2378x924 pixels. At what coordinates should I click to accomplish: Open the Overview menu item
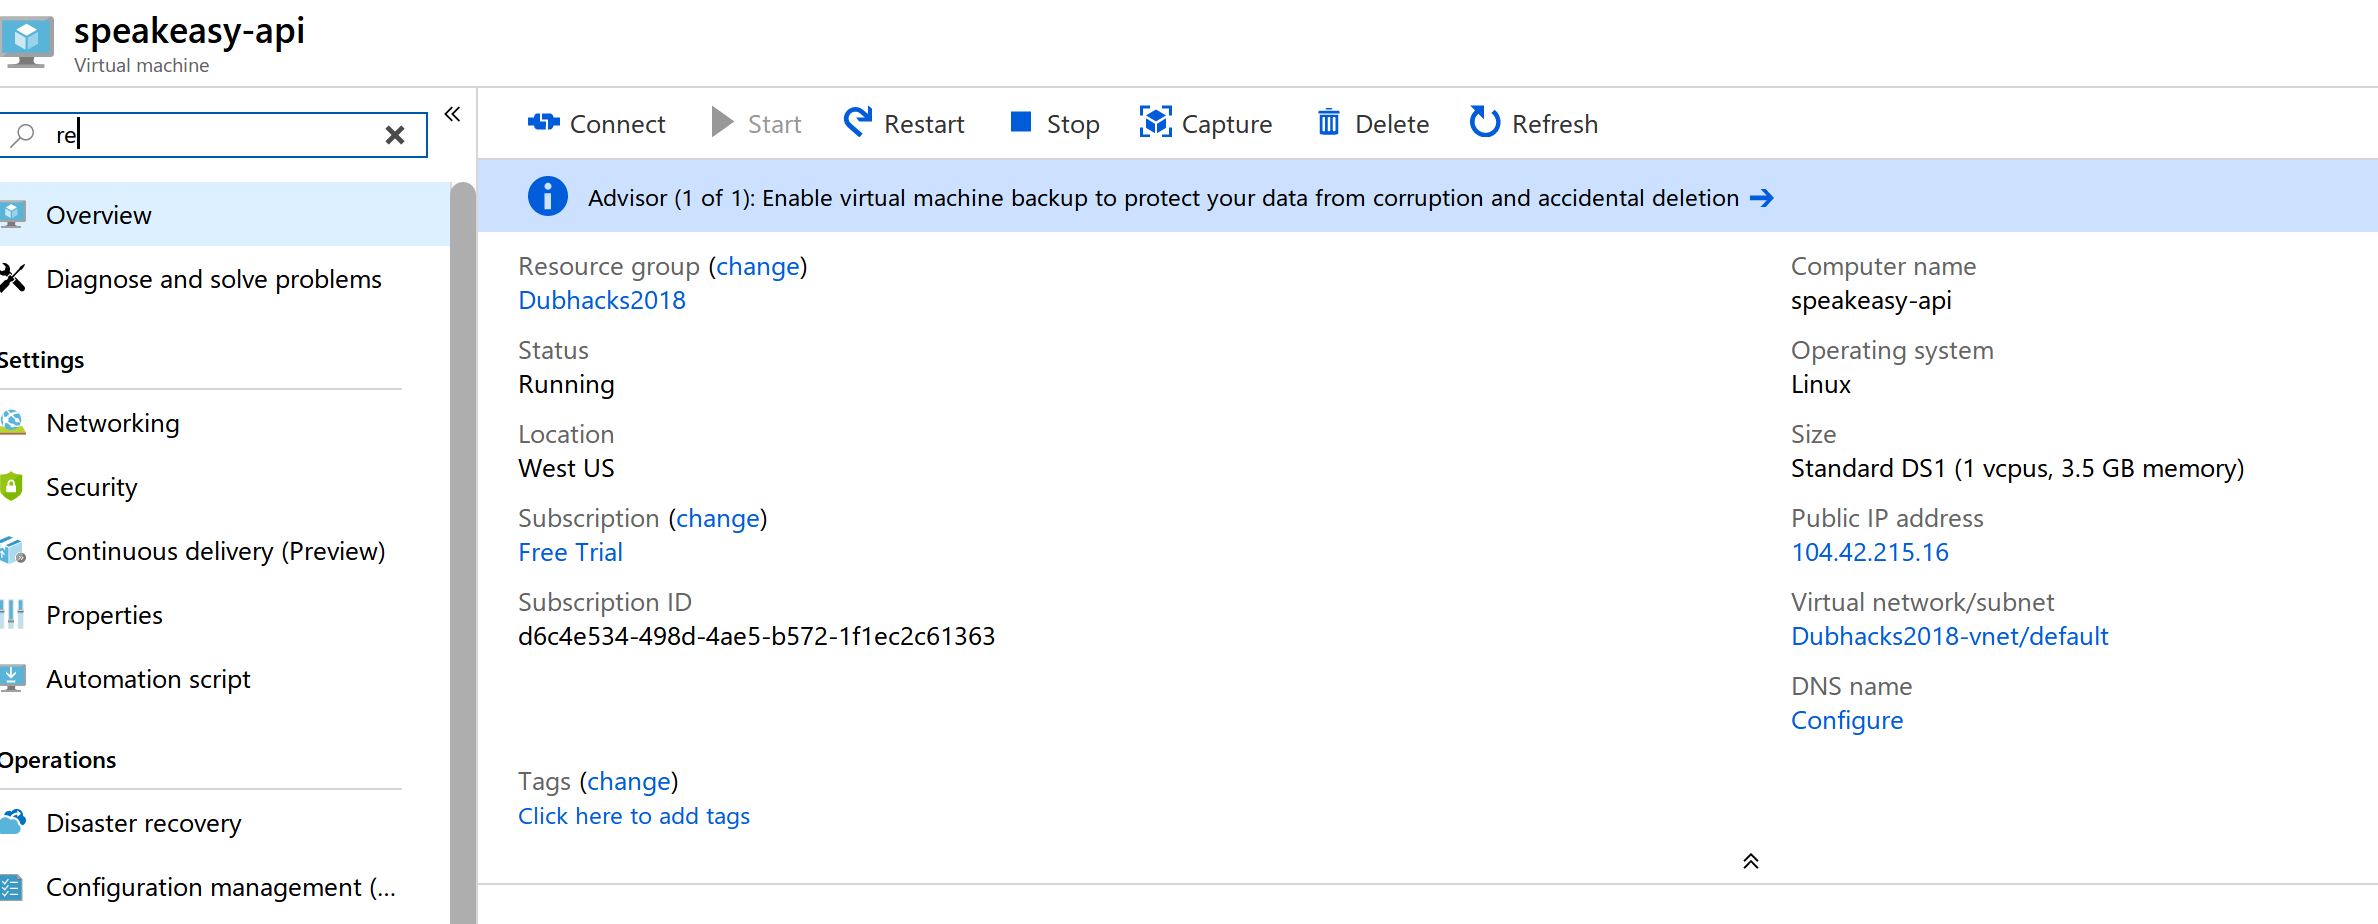point(225,214)
